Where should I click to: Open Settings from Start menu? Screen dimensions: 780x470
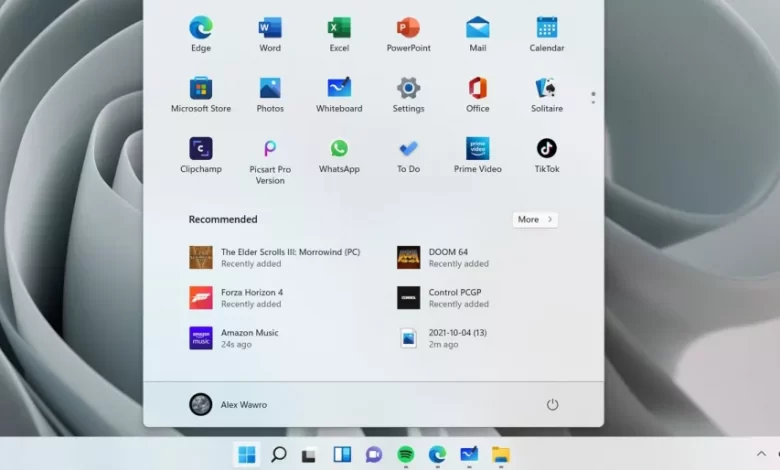click(x=408, y=95)
